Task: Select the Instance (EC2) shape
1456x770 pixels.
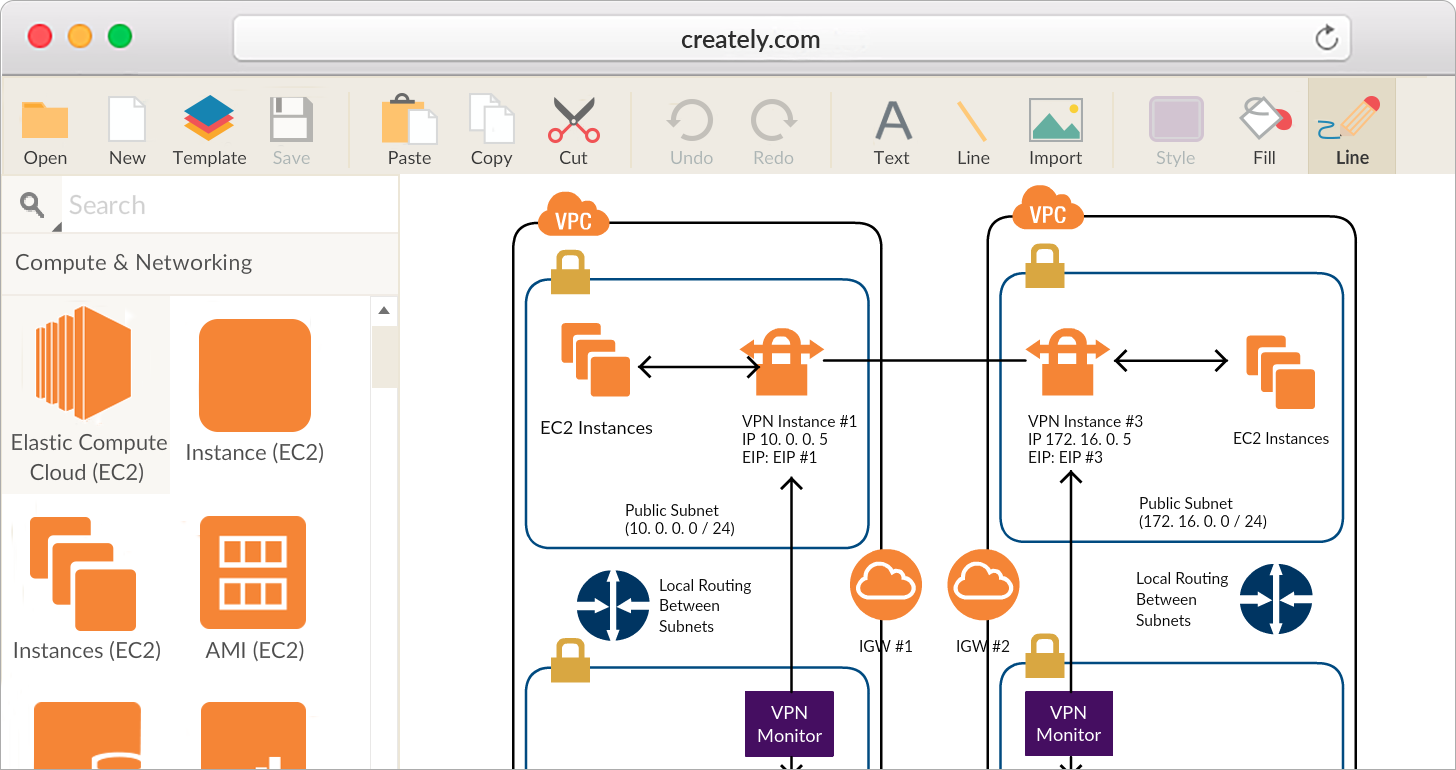Action: click(x=254, y=376)
